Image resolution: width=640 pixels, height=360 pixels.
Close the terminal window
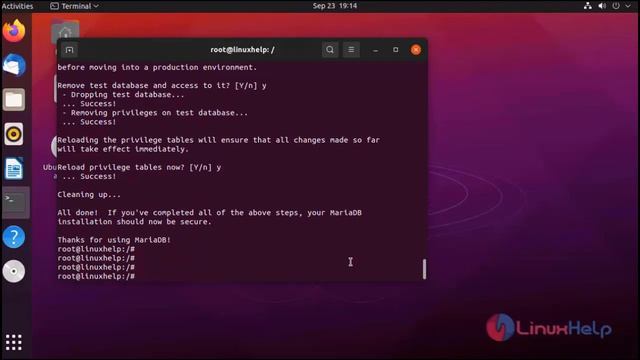click(416, 50)
